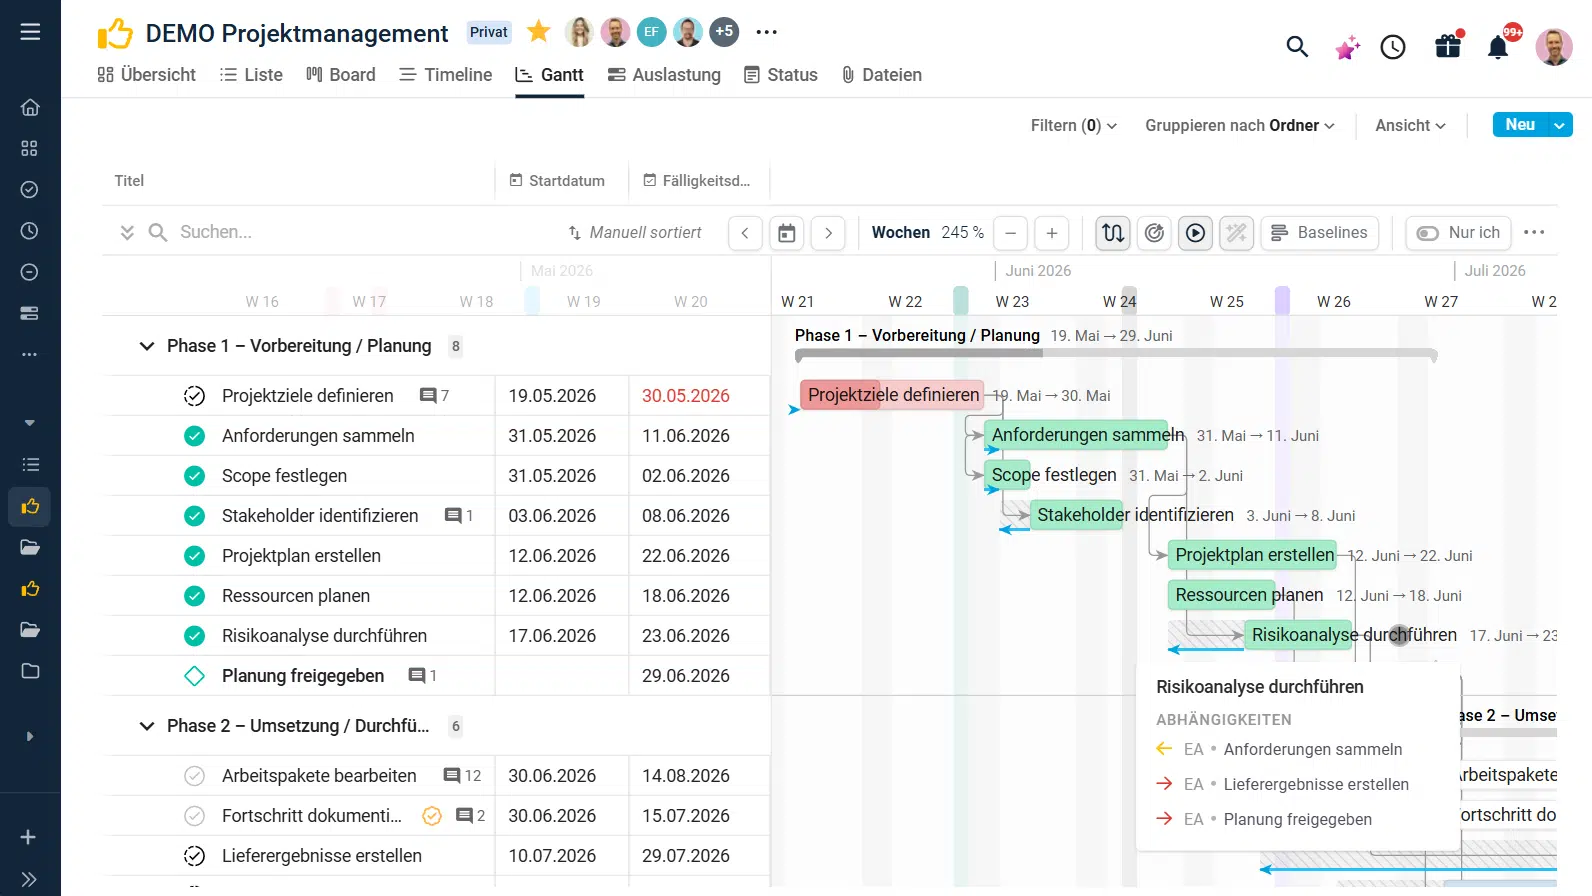The height and width of the screenshot is (896, 1592).
Task: Switch to the Auslastung tab
Action: [x=664, y=75]
